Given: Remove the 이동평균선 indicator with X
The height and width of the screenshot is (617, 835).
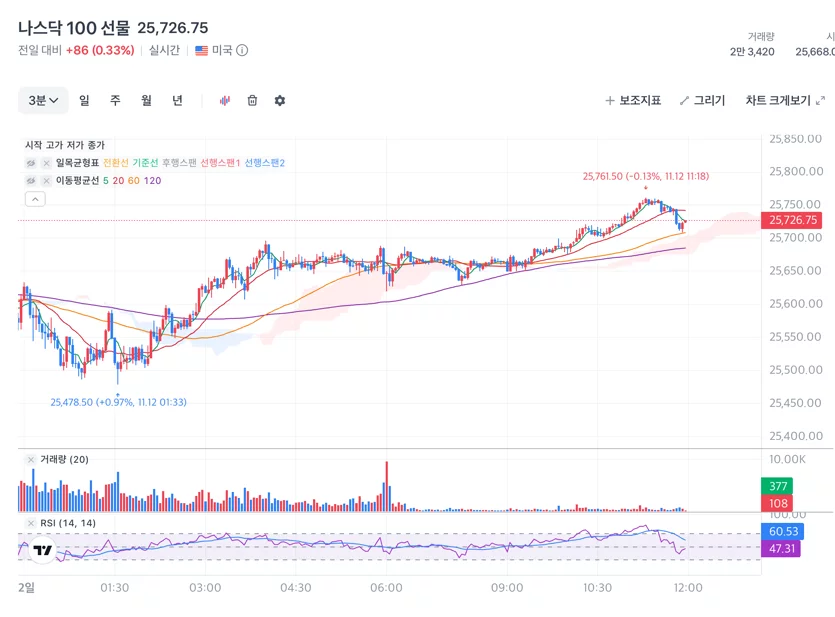Looking at the screenshot, I should pyautogui.click(x=46, y=181).
